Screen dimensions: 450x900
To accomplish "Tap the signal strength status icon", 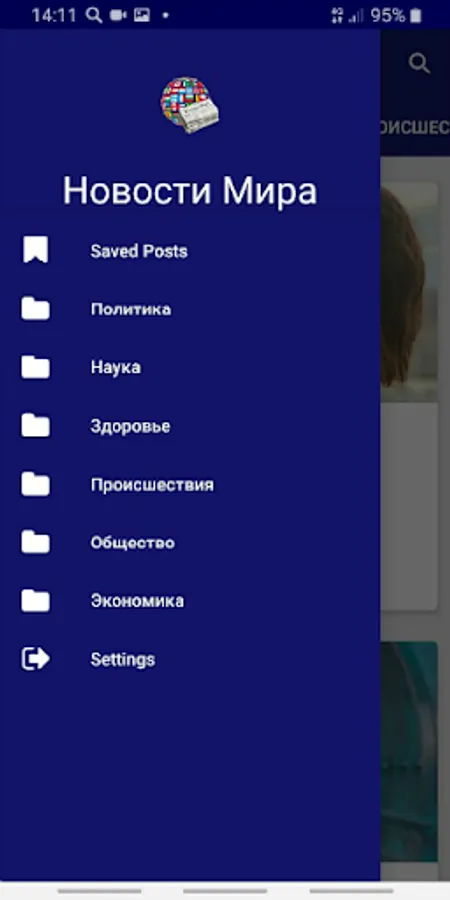I will [x=356, y=16].
